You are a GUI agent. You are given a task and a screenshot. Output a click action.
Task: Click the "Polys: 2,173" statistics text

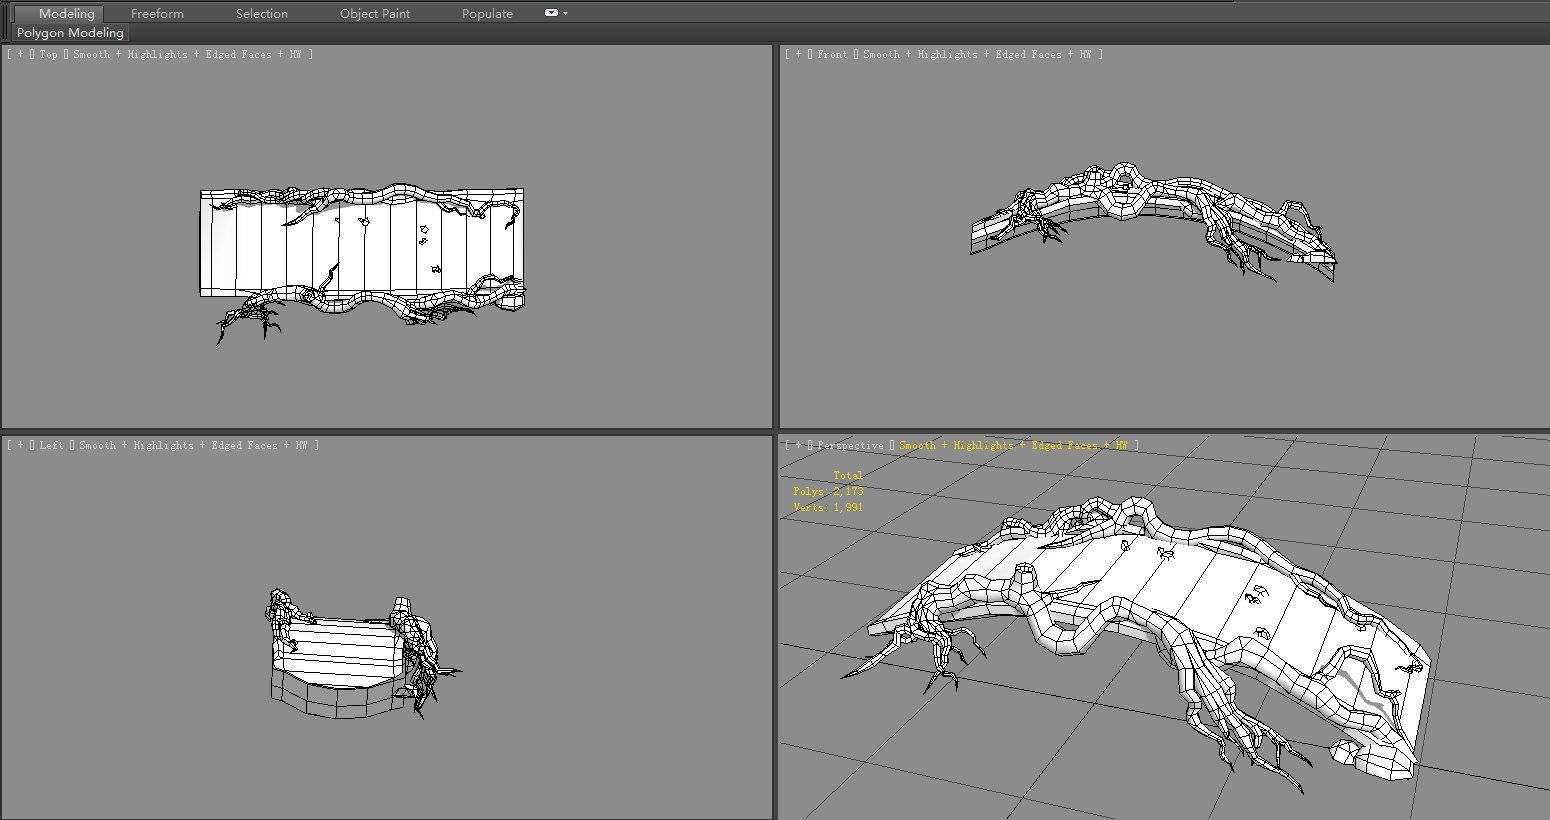(x=828, y=491)
